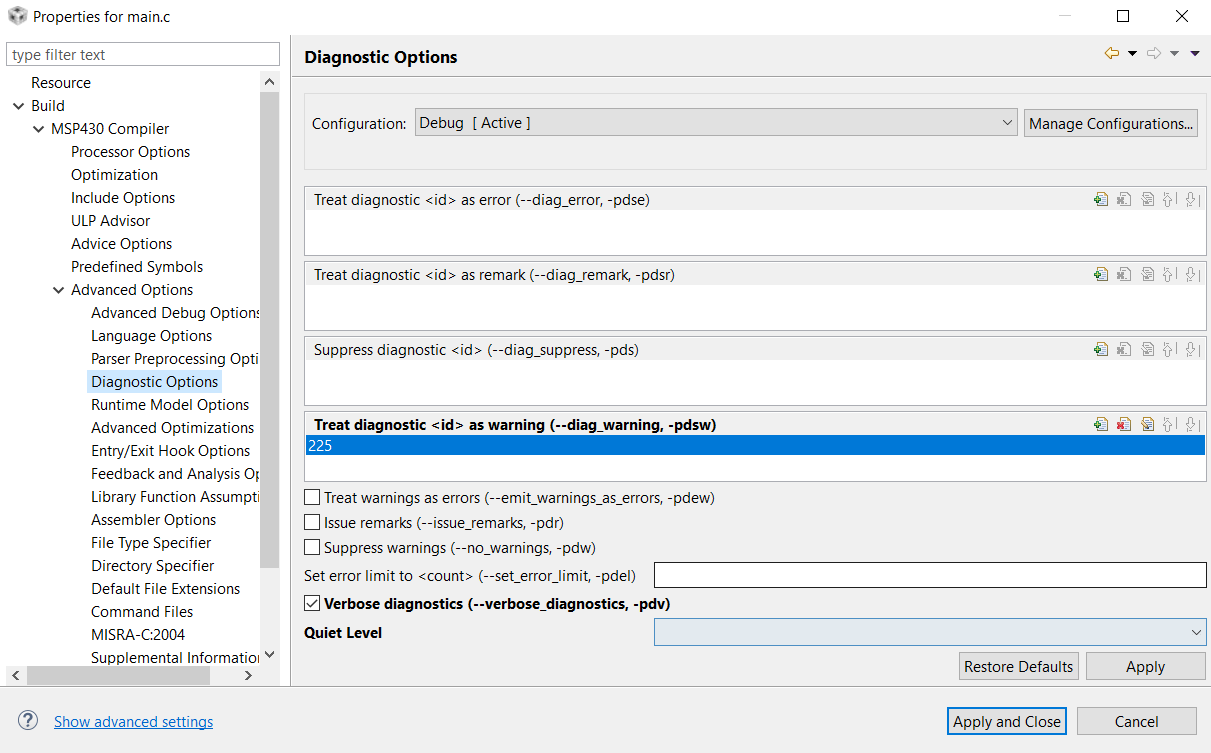Image resolution: width=1211 pixels, height=753 pixels.
Task: Add entry to diag_warning list
Action: [1101, 425]
